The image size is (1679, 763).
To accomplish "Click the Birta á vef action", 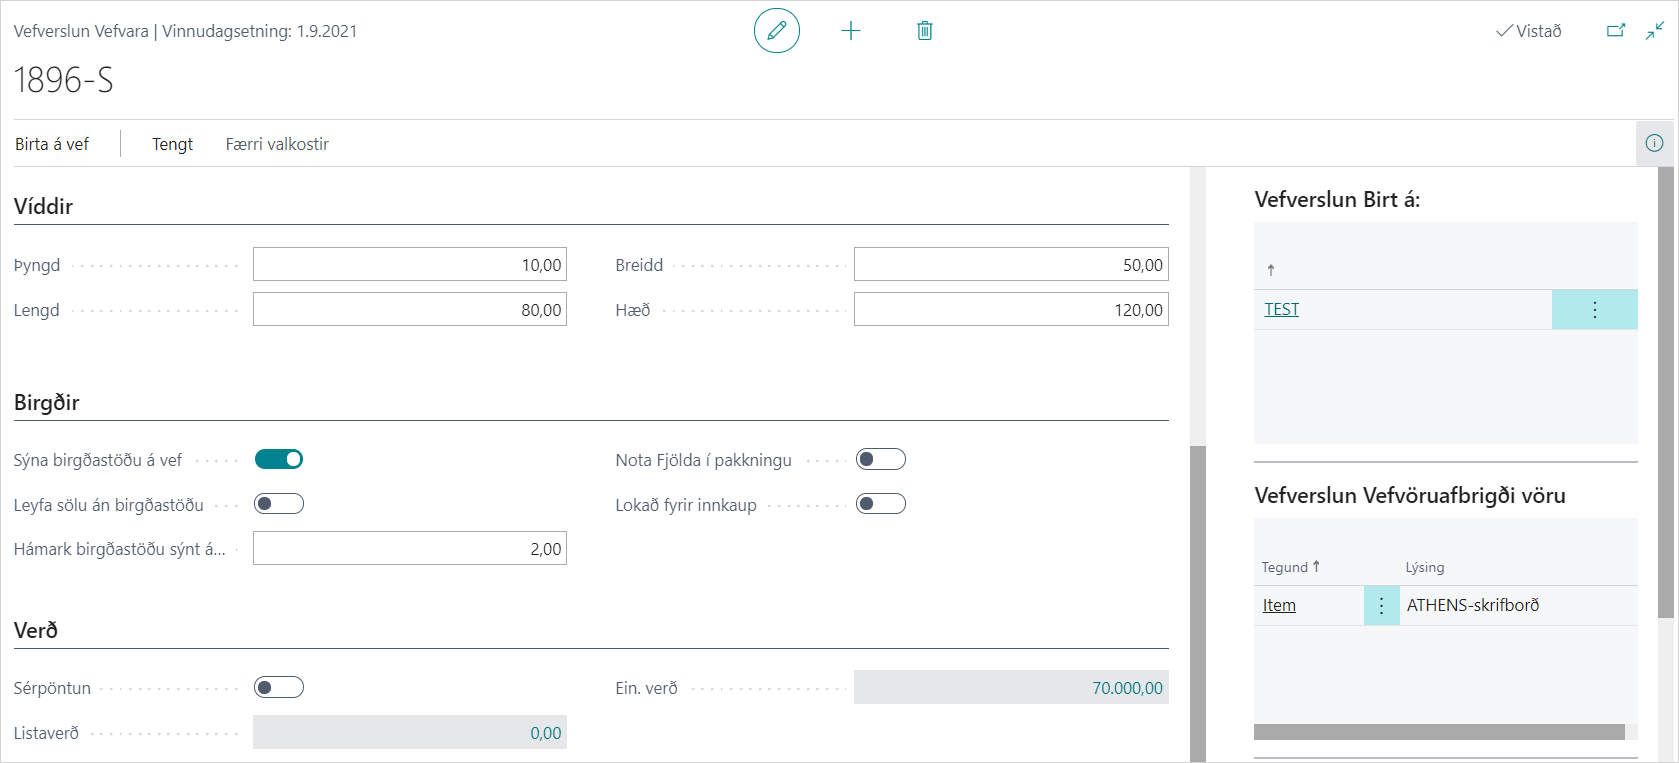I will (x=52, y=144).
